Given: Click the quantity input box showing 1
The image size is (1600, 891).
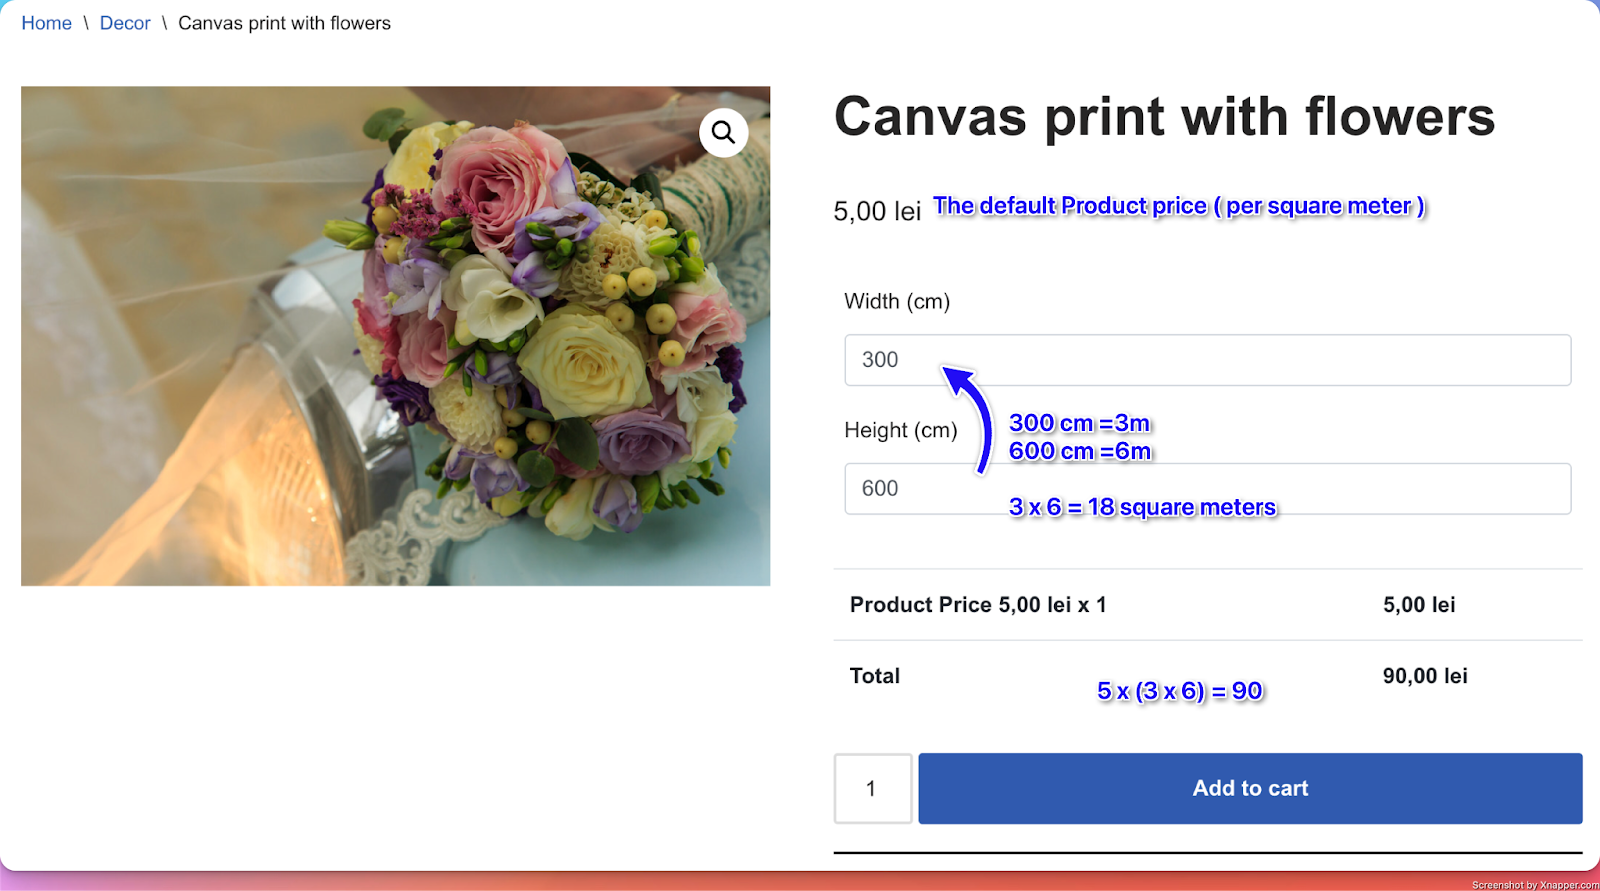Looking at the screenshot, I should click(873, 788).
